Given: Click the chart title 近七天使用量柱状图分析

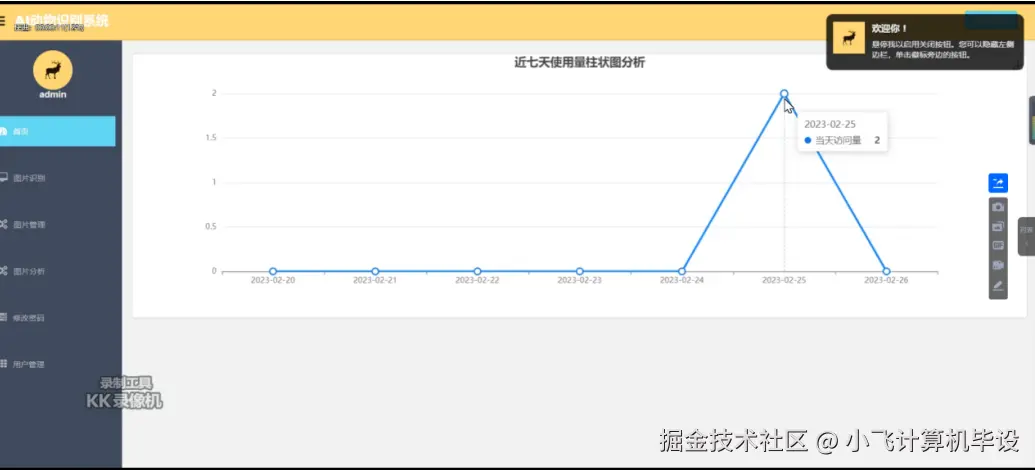Looking at the screenshot, I should coord(580,63).
